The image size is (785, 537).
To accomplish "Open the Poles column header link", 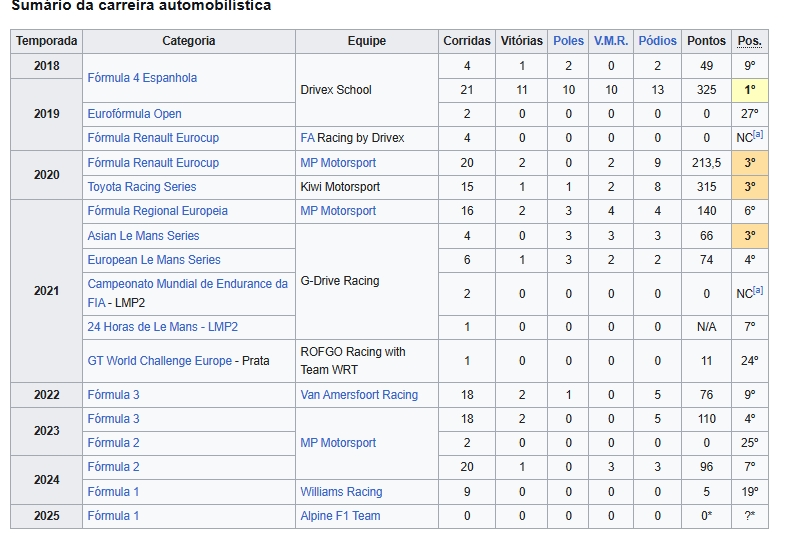I will pos(568,41).
